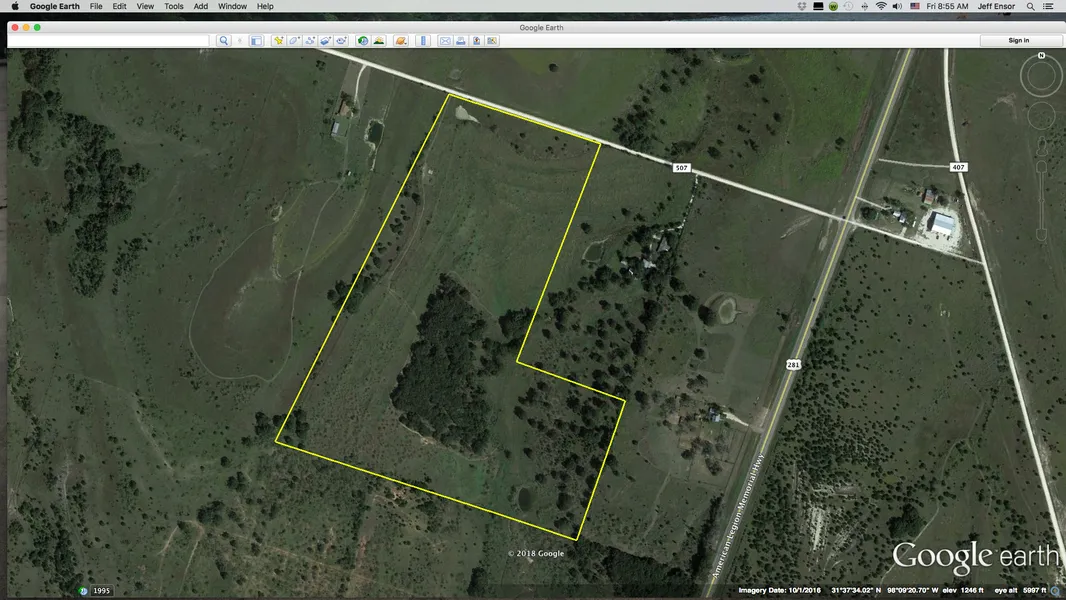Image resolution: width=1066 pixels, height=600 pixels.
Task: Click the print icon
Action: coord(461,41)
